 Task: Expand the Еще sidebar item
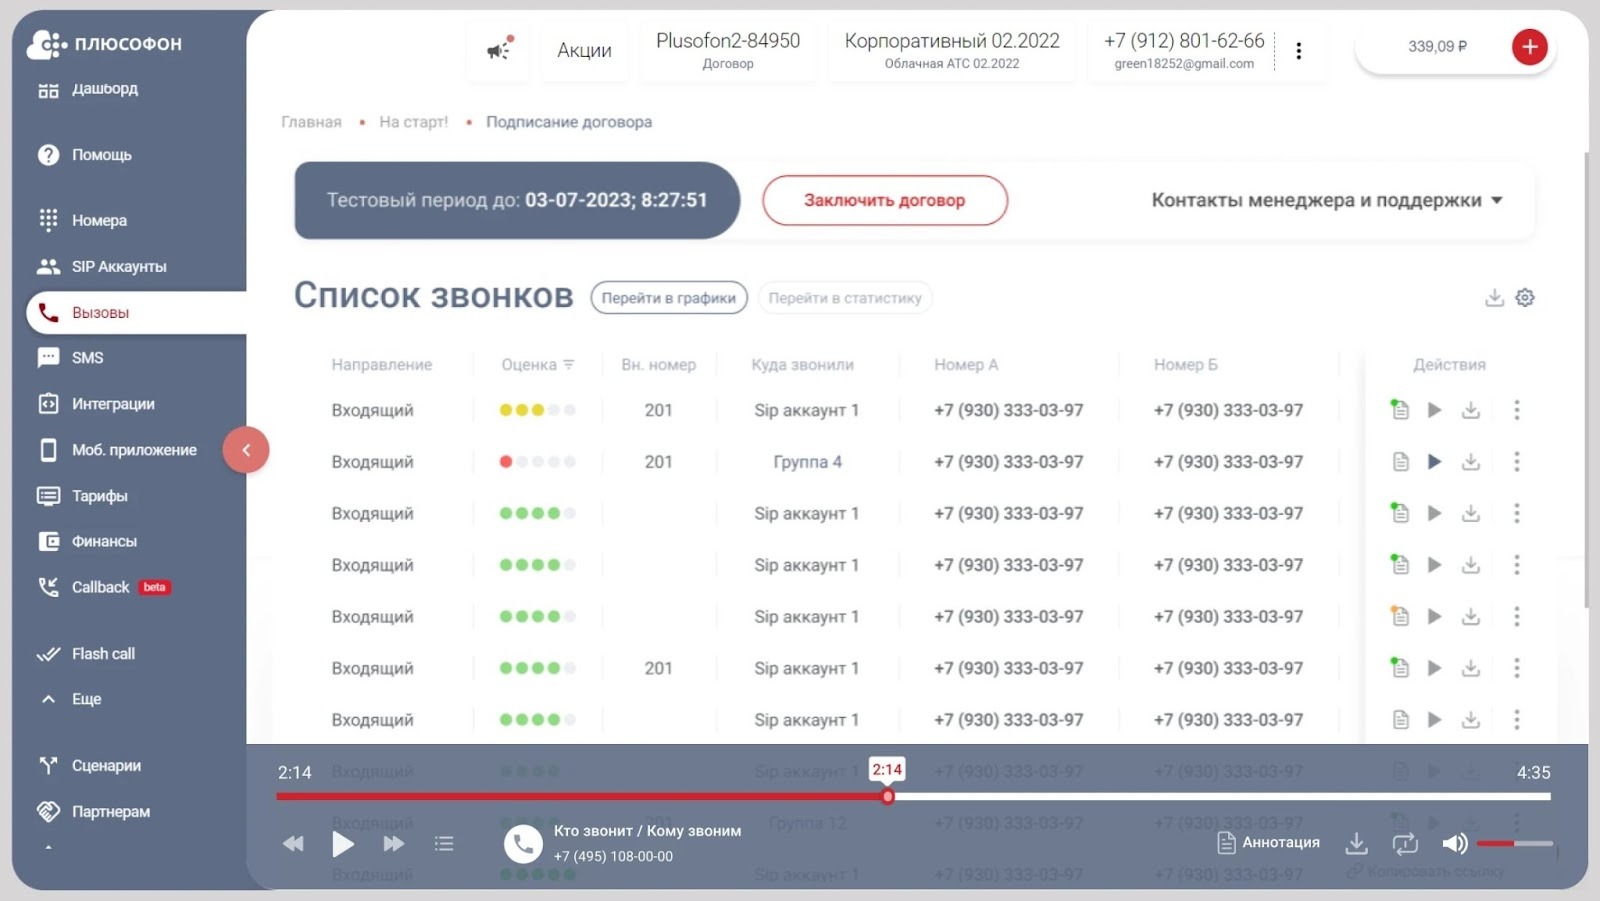click(85, 698)
